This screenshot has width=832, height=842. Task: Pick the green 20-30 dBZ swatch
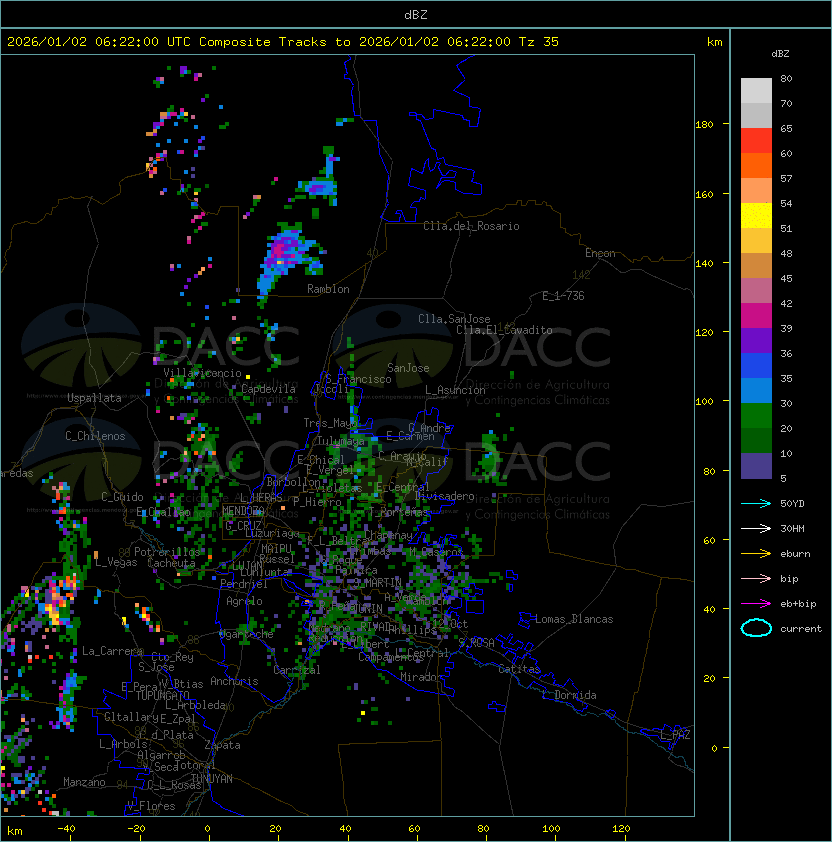pos(756,416)
